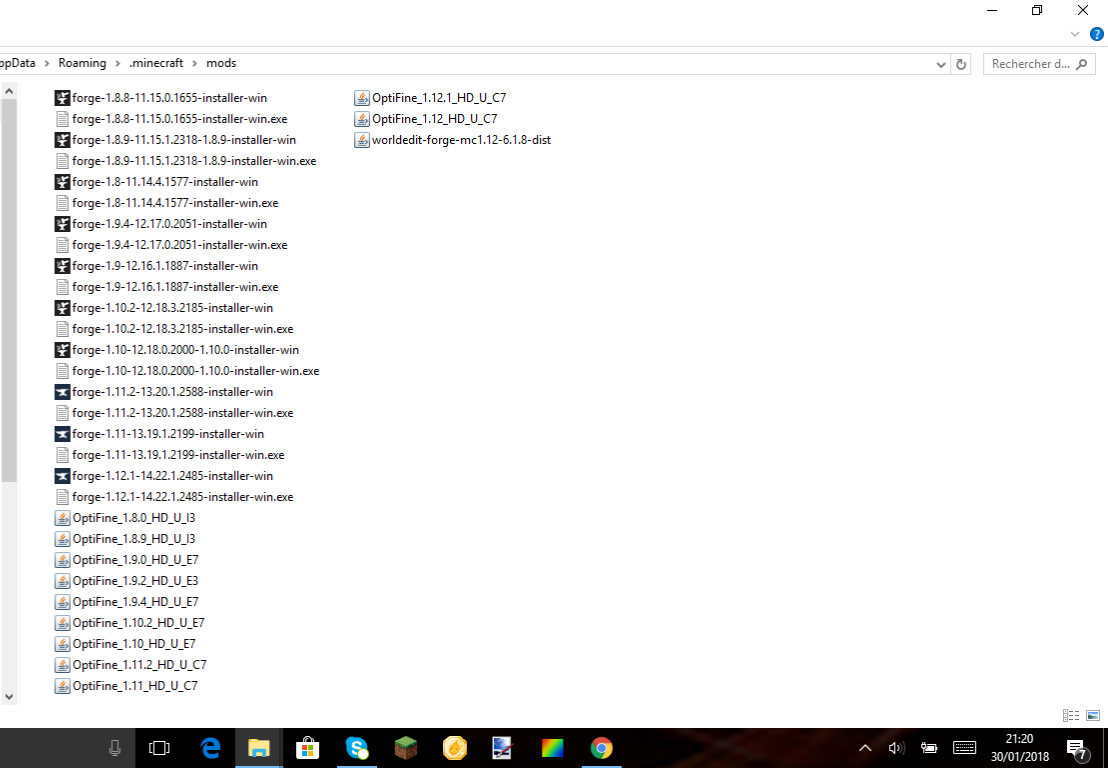Switch to large icons view layout
The image size is (1108, 768).
(1092, 716)
